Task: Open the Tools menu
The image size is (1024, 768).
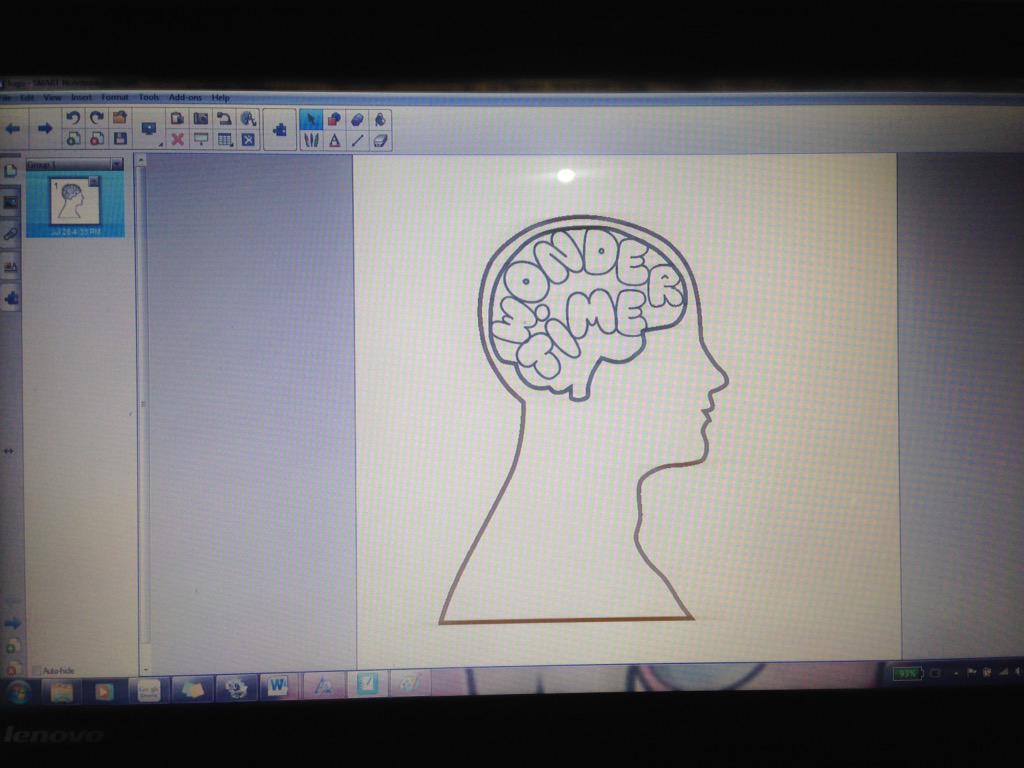Action: tap(149, 97)
